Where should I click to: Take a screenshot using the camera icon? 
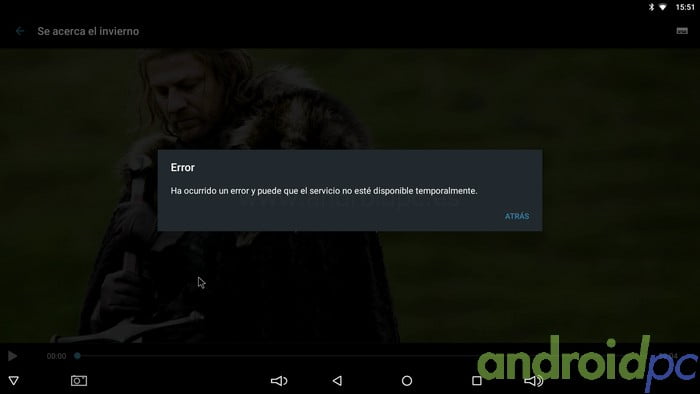pyautogui.click(x=79, y=381)
